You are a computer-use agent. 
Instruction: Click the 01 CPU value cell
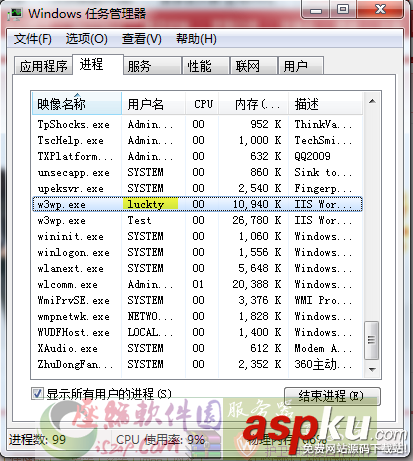click(x=198, y=284)
